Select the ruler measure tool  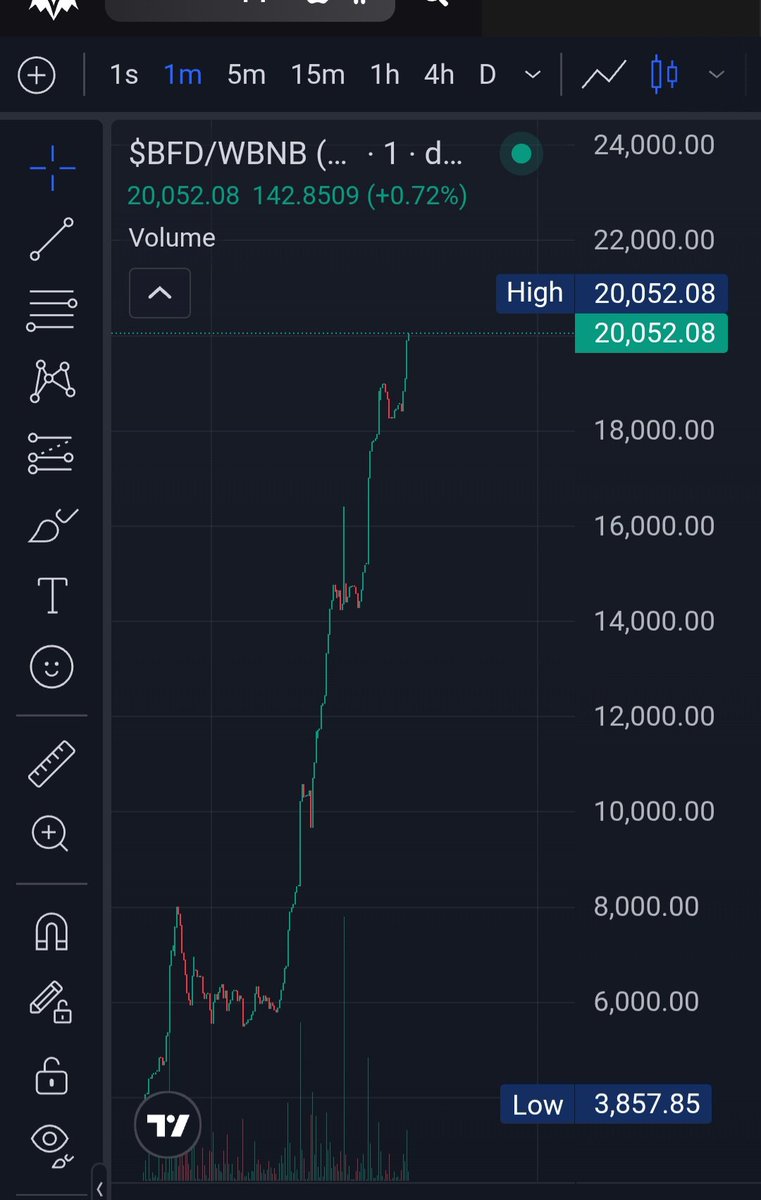[x=52, y=763]
